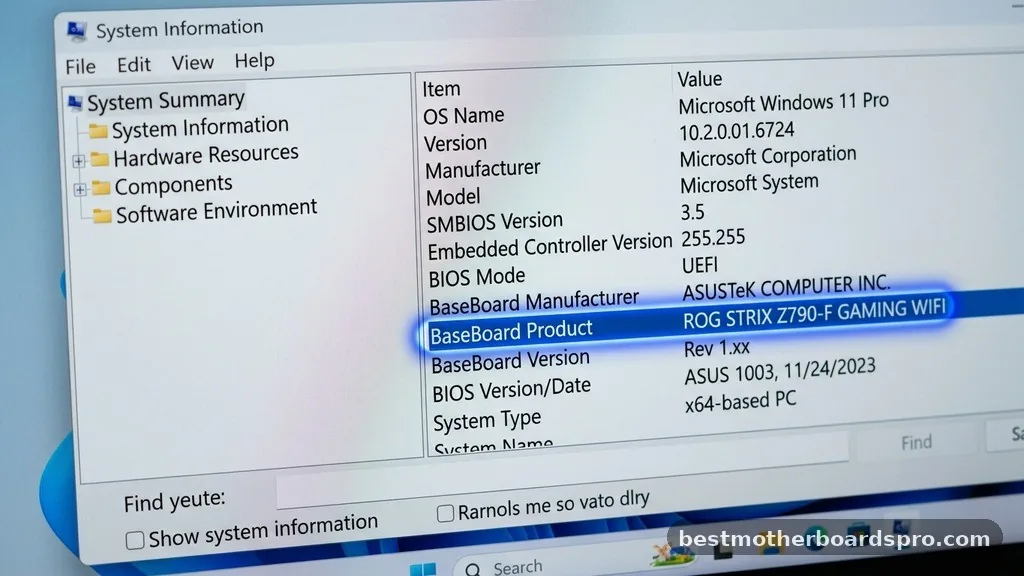Click the value ASUS 1003, 11/24/2023

[x=780, y=372]
